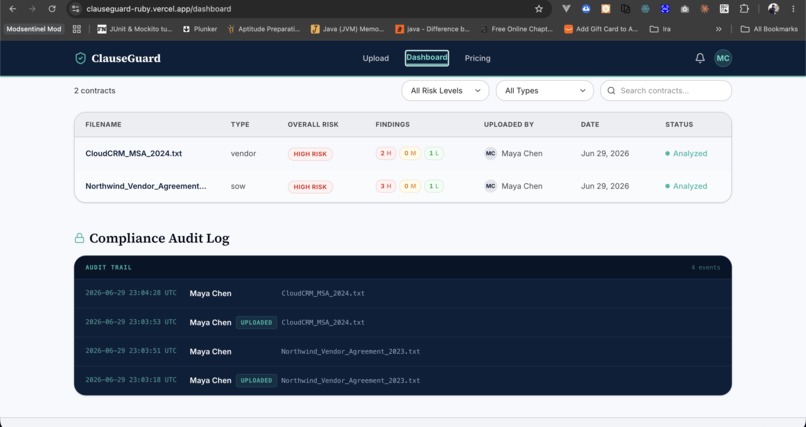Click the orange starburst extension icon
806x427 pixels.
(x=704, y=9)
